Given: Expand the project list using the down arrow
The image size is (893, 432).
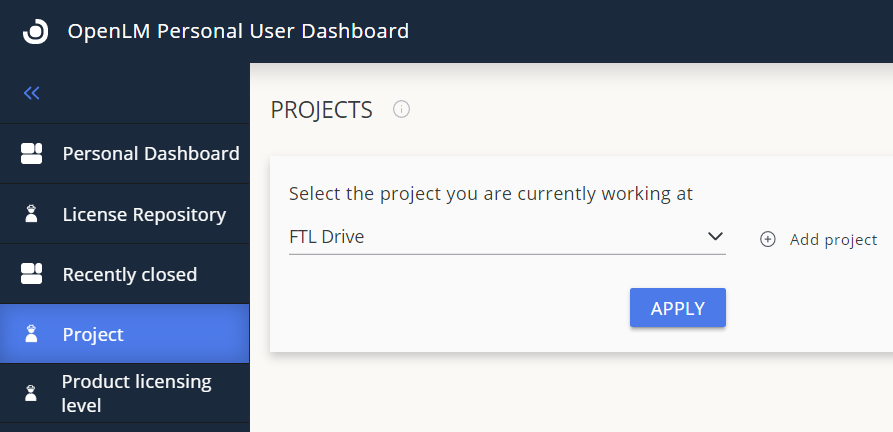Looking at the screenshot, I should point(715,237).
